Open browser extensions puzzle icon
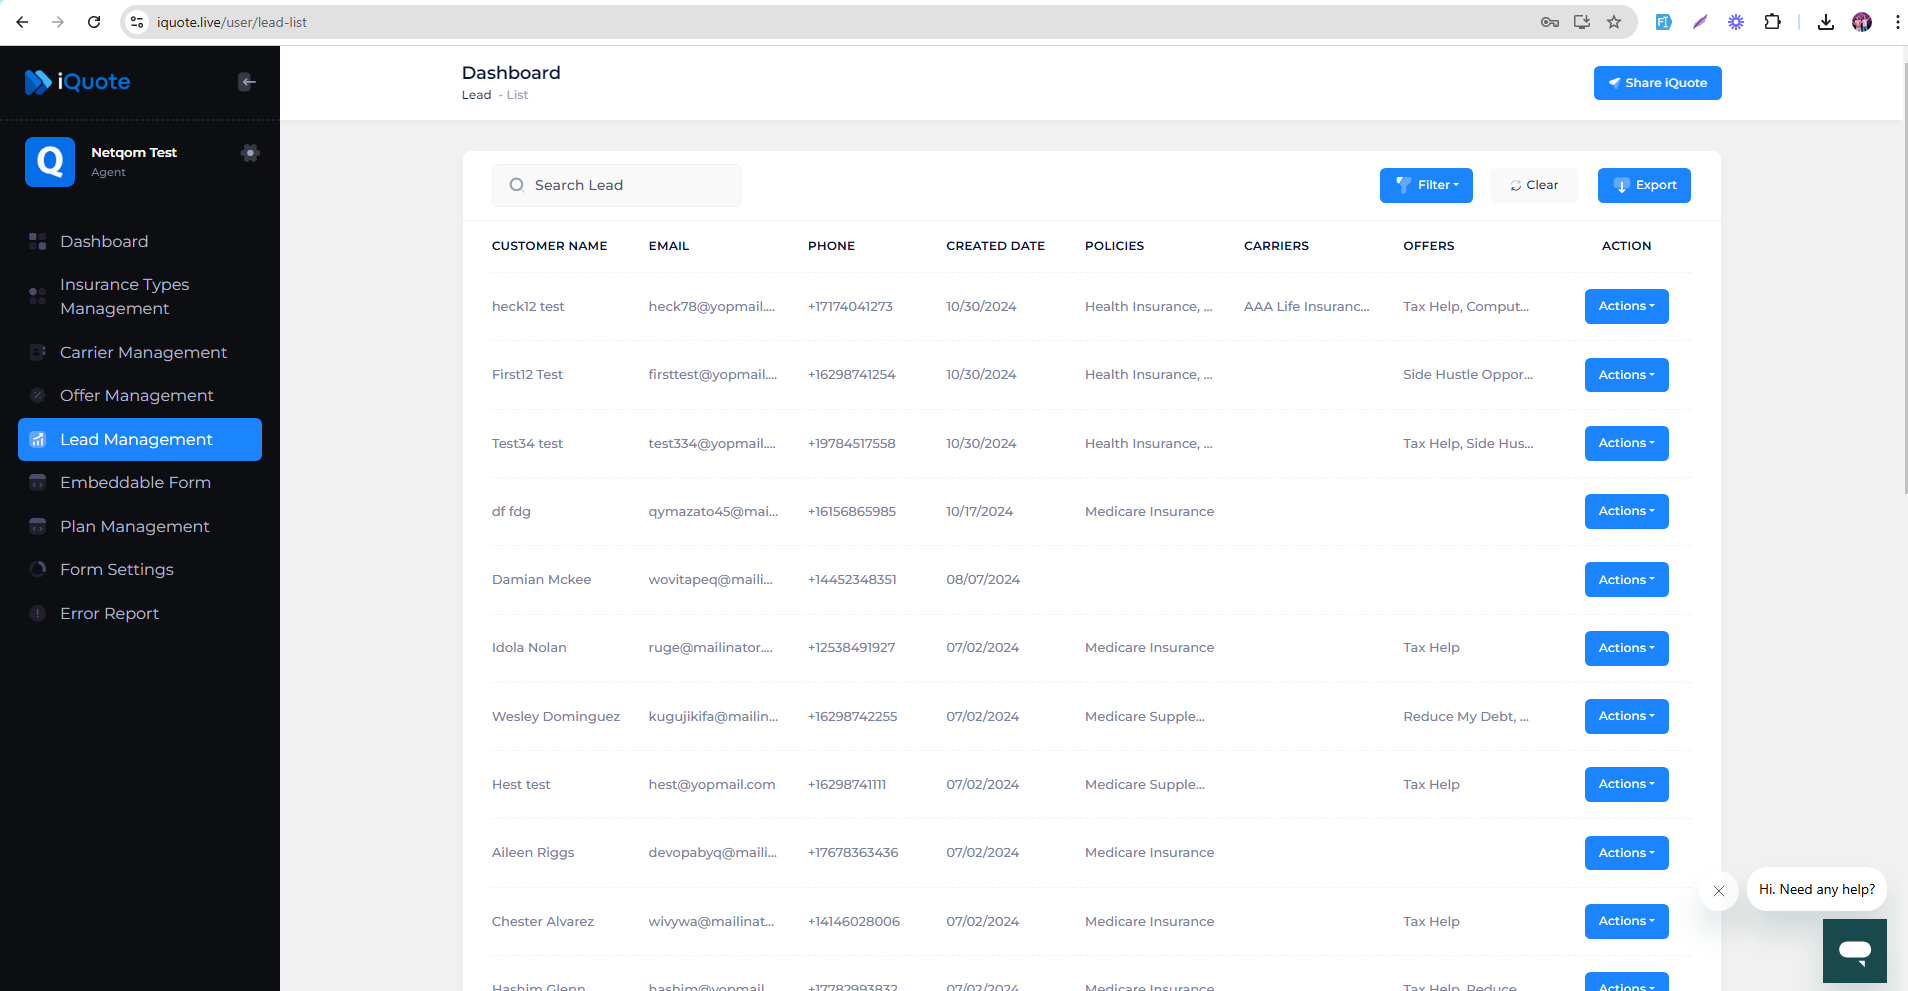The height and width of the screenshot is (991, 1908). click(x=1772, y=22)
